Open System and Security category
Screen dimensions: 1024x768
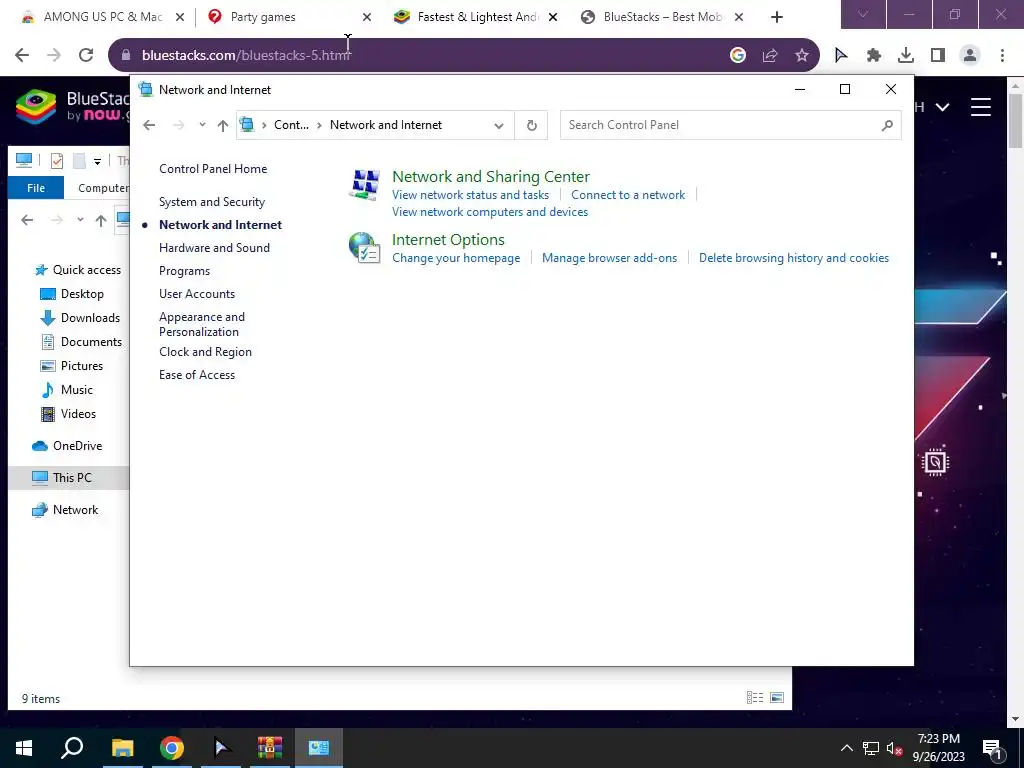coord(212,202)
